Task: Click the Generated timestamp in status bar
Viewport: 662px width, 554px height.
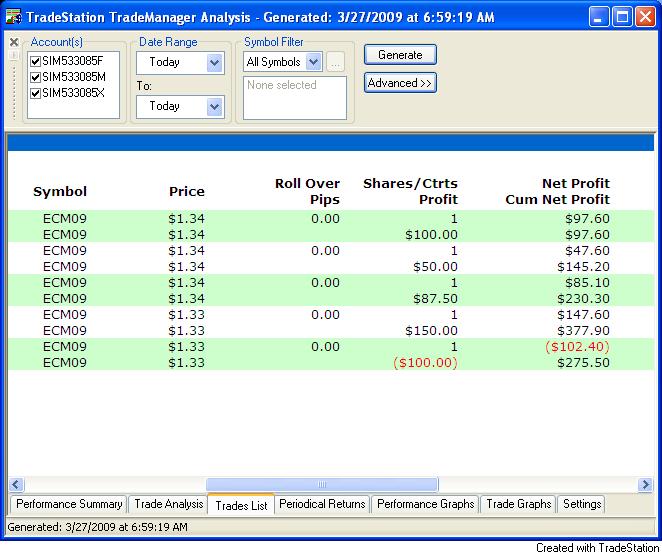Action: 98,527
